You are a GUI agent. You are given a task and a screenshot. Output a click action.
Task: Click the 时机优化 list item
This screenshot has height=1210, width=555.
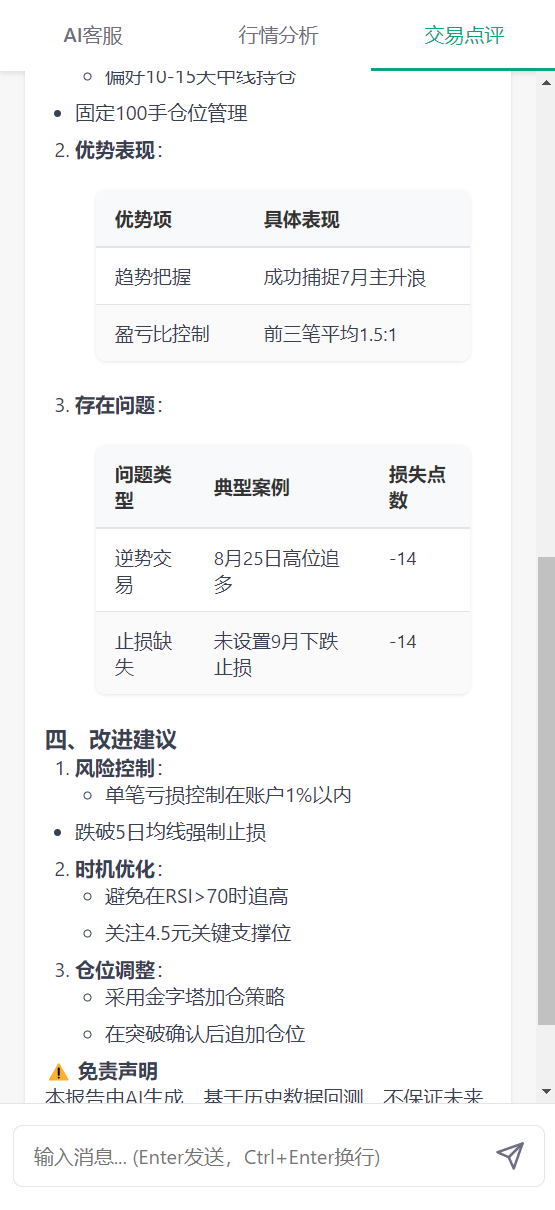[118, 869]
